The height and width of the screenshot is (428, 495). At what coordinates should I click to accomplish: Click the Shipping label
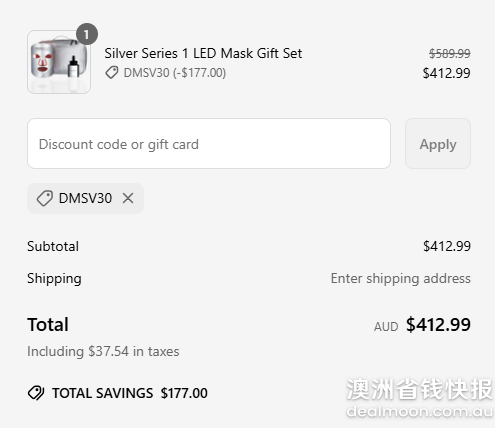(x=54, y=279)
